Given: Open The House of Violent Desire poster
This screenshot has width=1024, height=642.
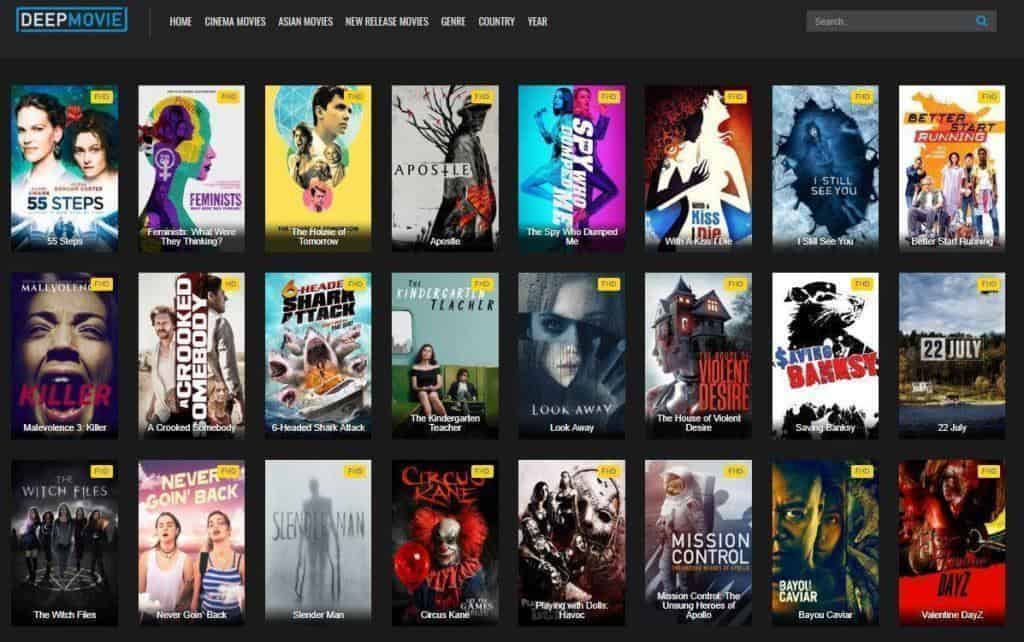Looking at the screenshot, I should click(698, 355).
